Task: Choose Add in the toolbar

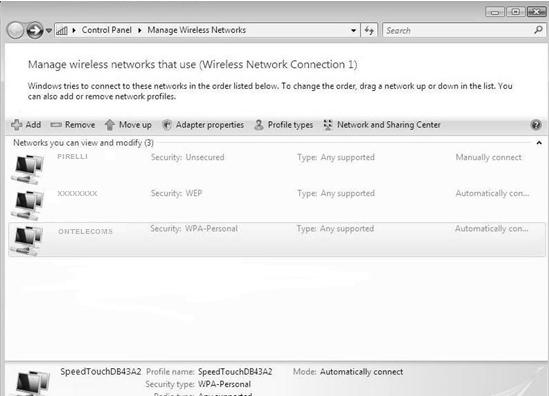Action: (33, 125)
